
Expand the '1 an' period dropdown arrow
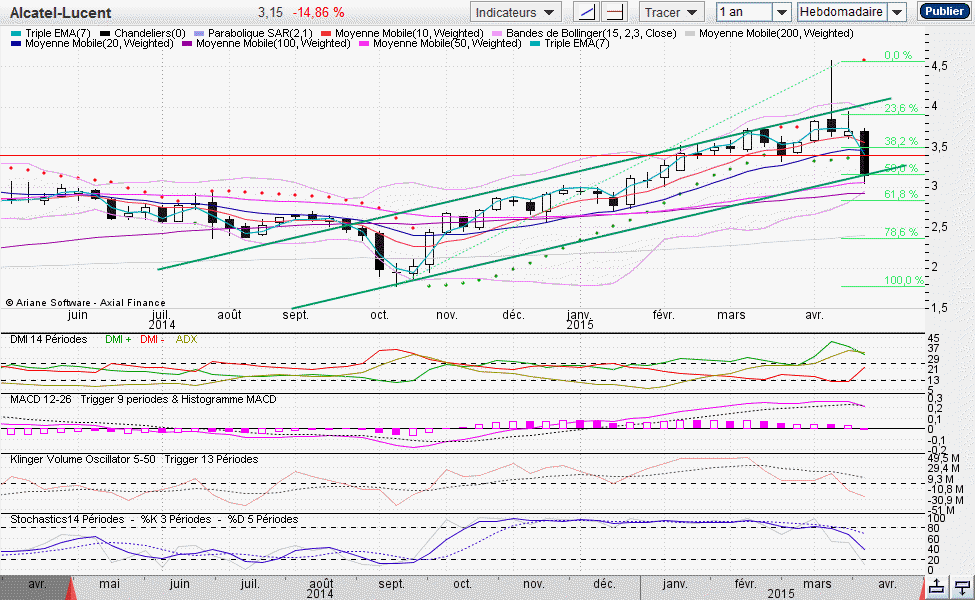point(782,12)
